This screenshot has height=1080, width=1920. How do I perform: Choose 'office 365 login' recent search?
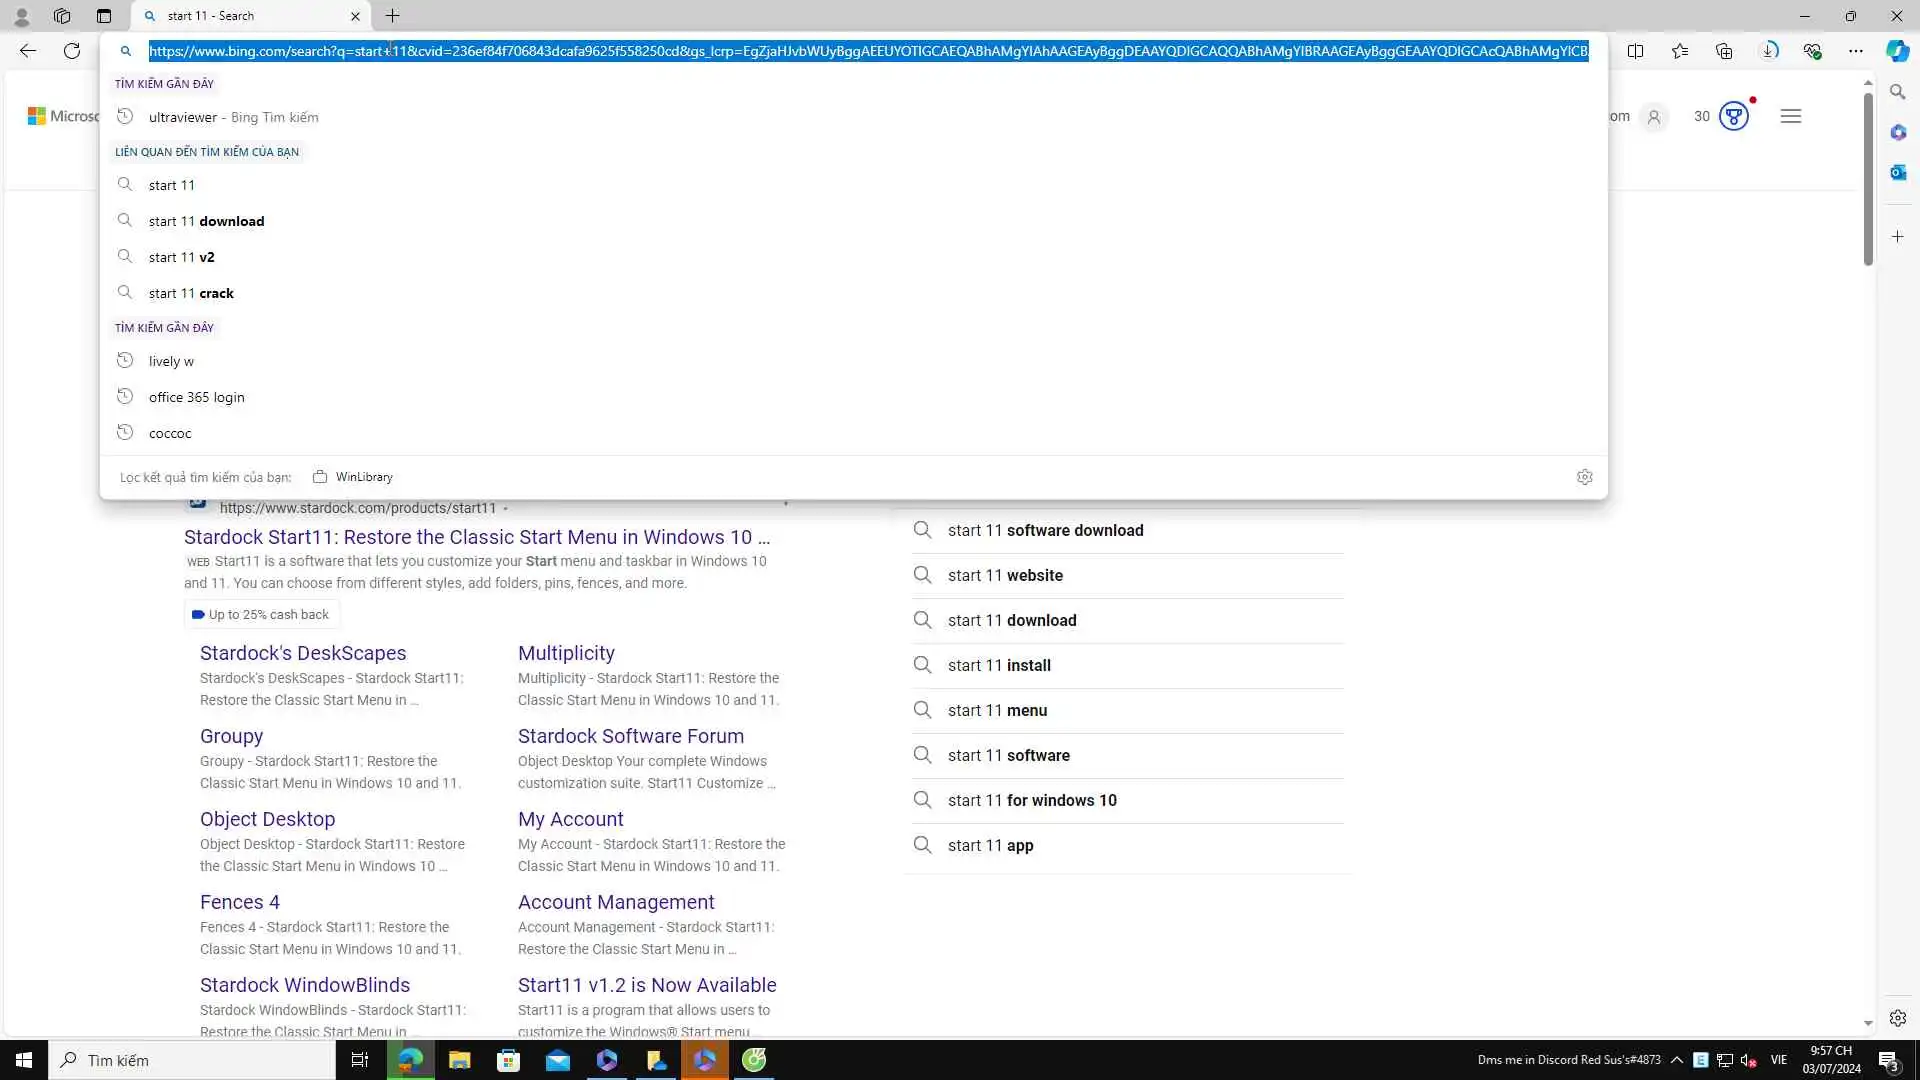pyautogui.click(x=196, y=397)
